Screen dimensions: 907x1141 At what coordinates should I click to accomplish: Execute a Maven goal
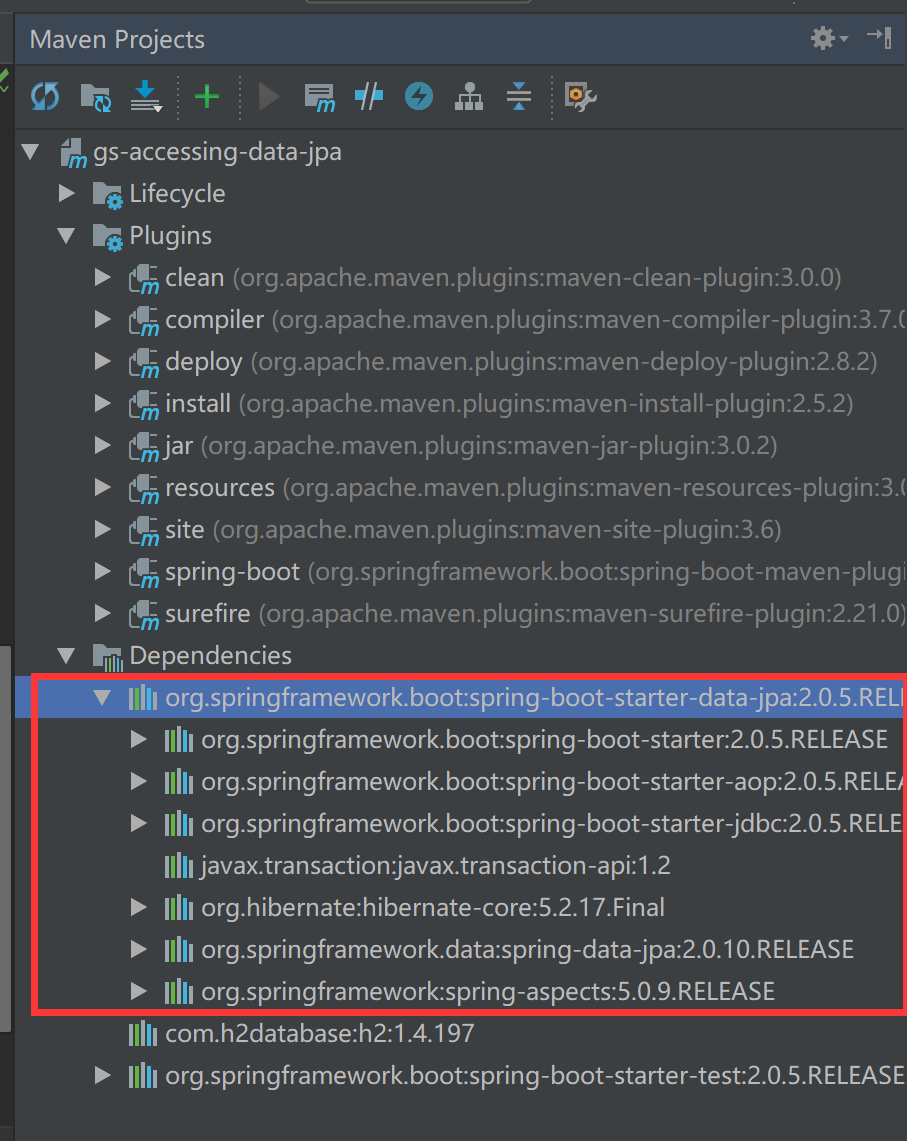pyautogui.click(x=320, y=97)
